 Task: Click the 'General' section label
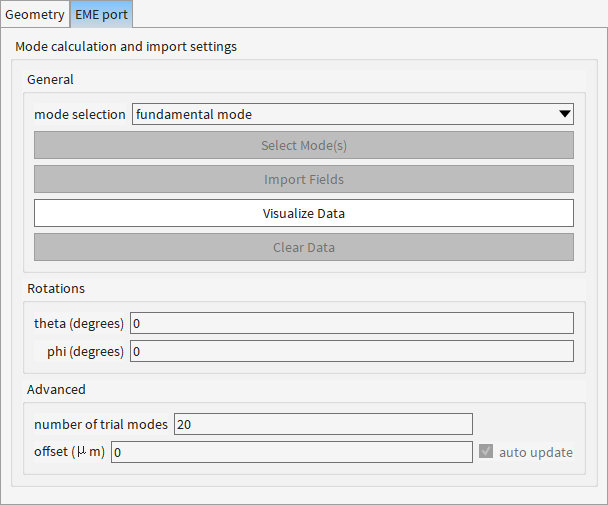50,80
